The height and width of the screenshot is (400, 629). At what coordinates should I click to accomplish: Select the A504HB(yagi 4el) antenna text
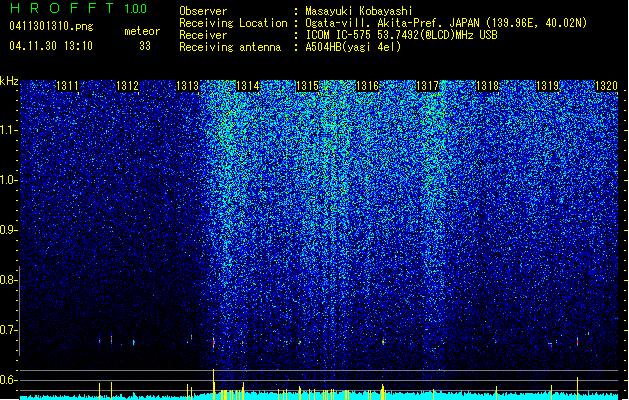click(353, 47)
